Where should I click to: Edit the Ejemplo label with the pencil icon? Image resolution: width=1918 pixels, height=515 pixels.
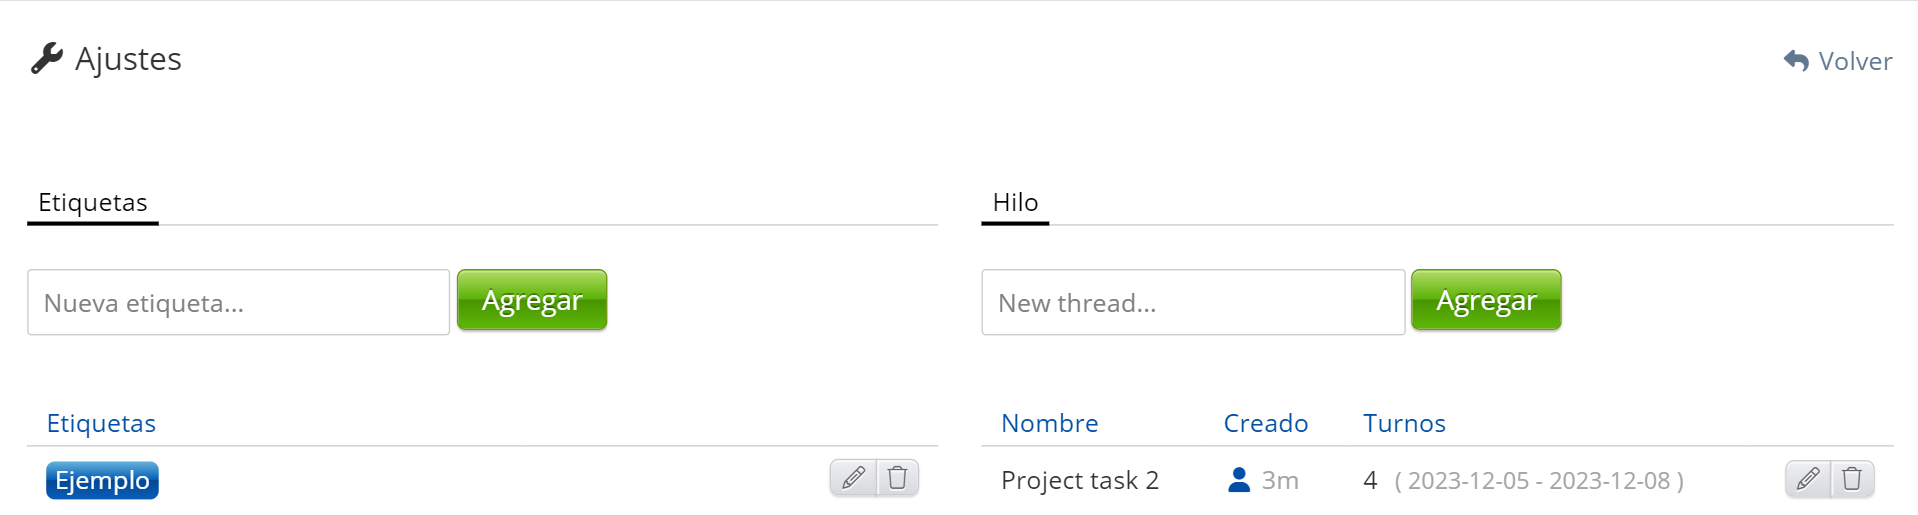coord(853,478)
